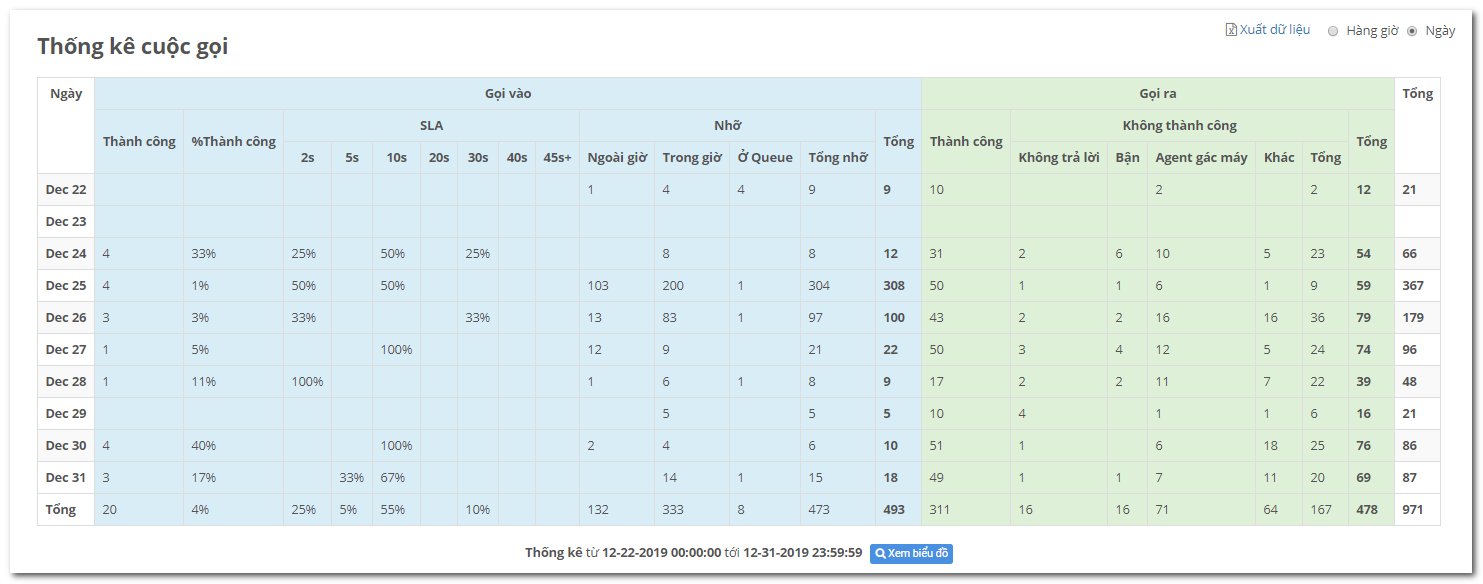
Task: Click the 67% SLA value in Dec 31 row
Action: [x=393, y=478]
